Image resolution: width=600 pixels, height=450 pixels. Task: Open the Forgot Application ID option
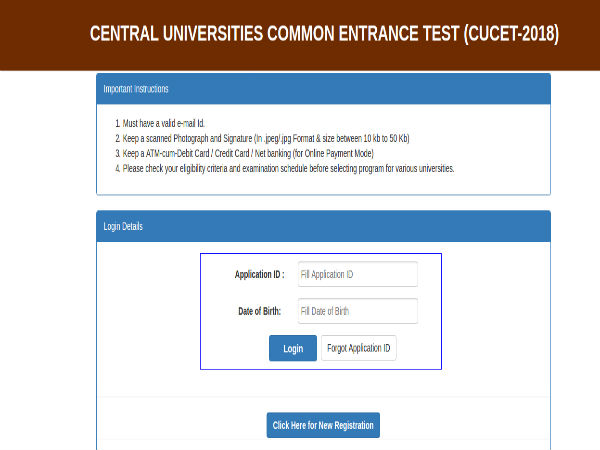coord(359,348)
